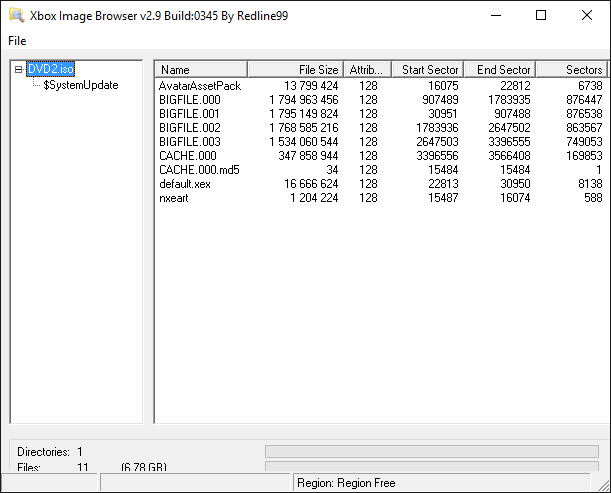Click end sector 3566408

[509, 155]
